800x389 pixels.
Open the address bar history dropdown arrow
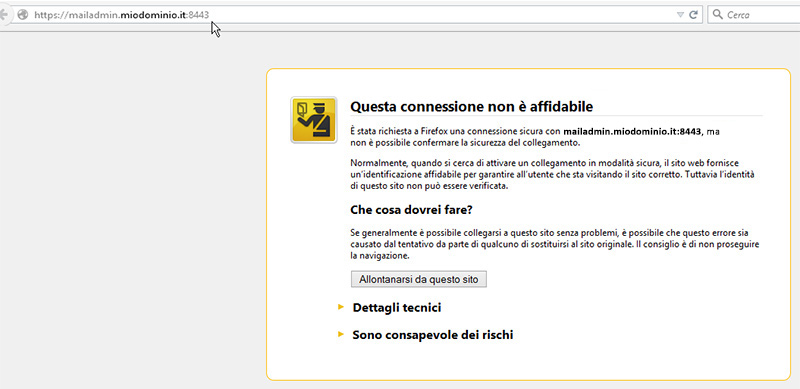(680, 15)
